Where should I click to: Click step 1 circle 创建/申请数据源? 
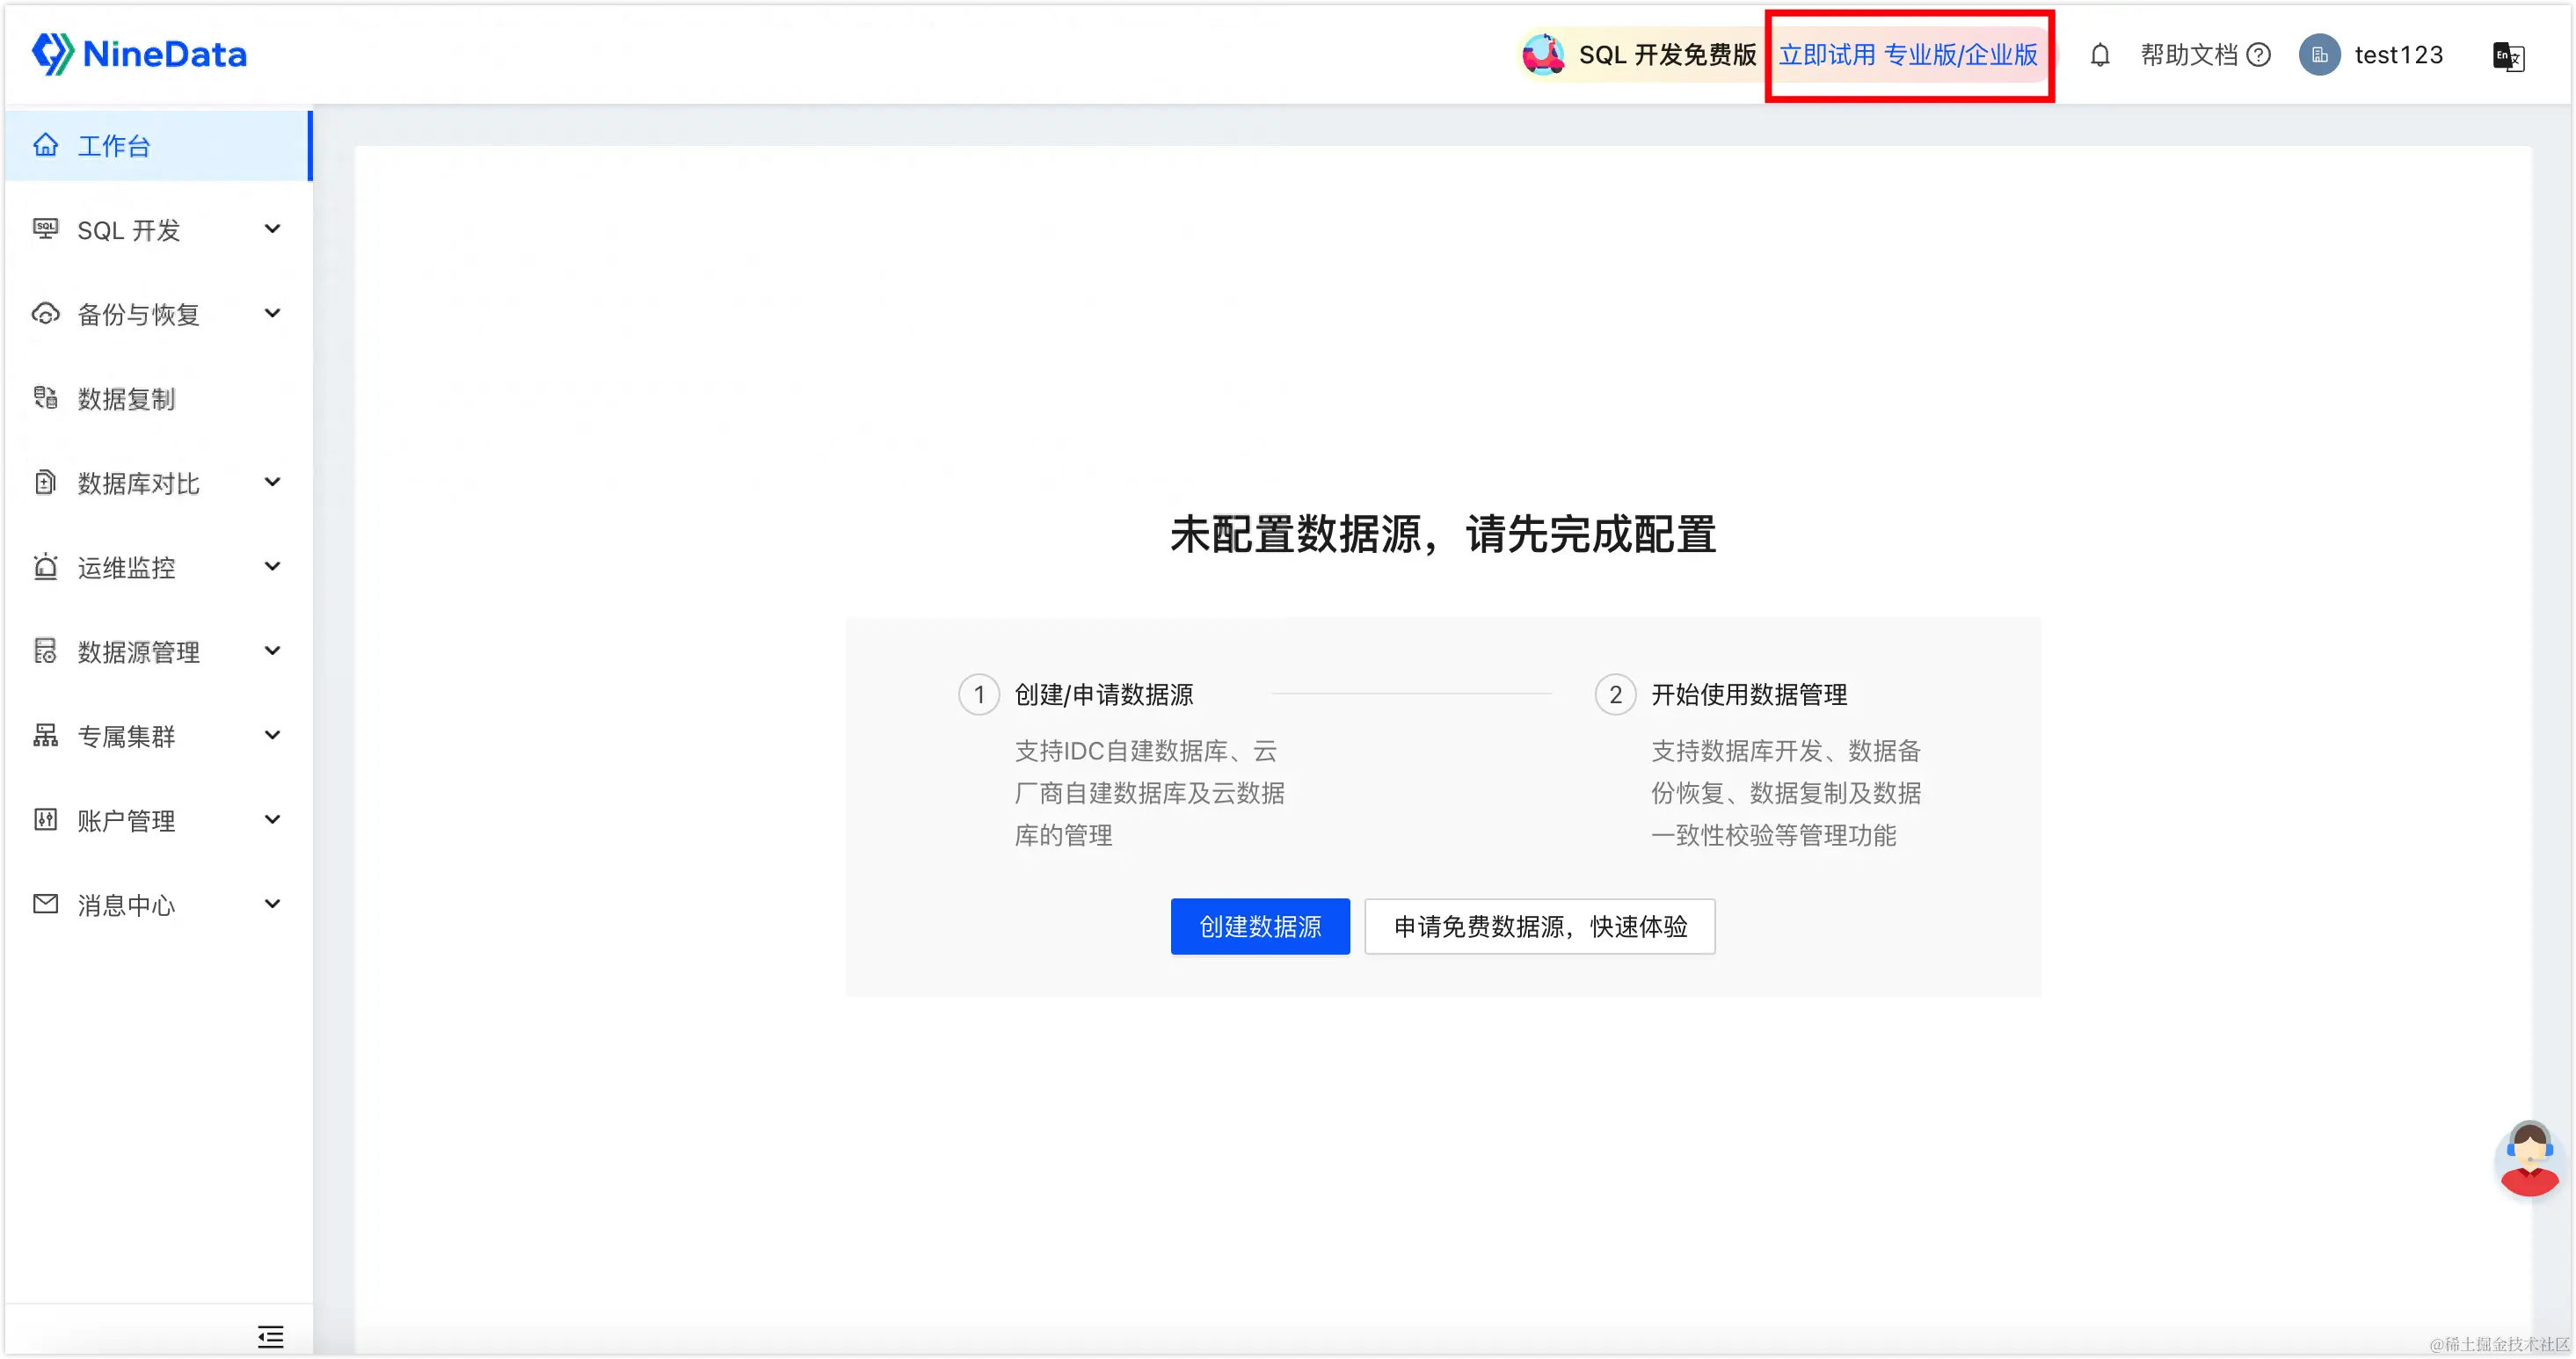pyautogui.click(x=979, y=694)
